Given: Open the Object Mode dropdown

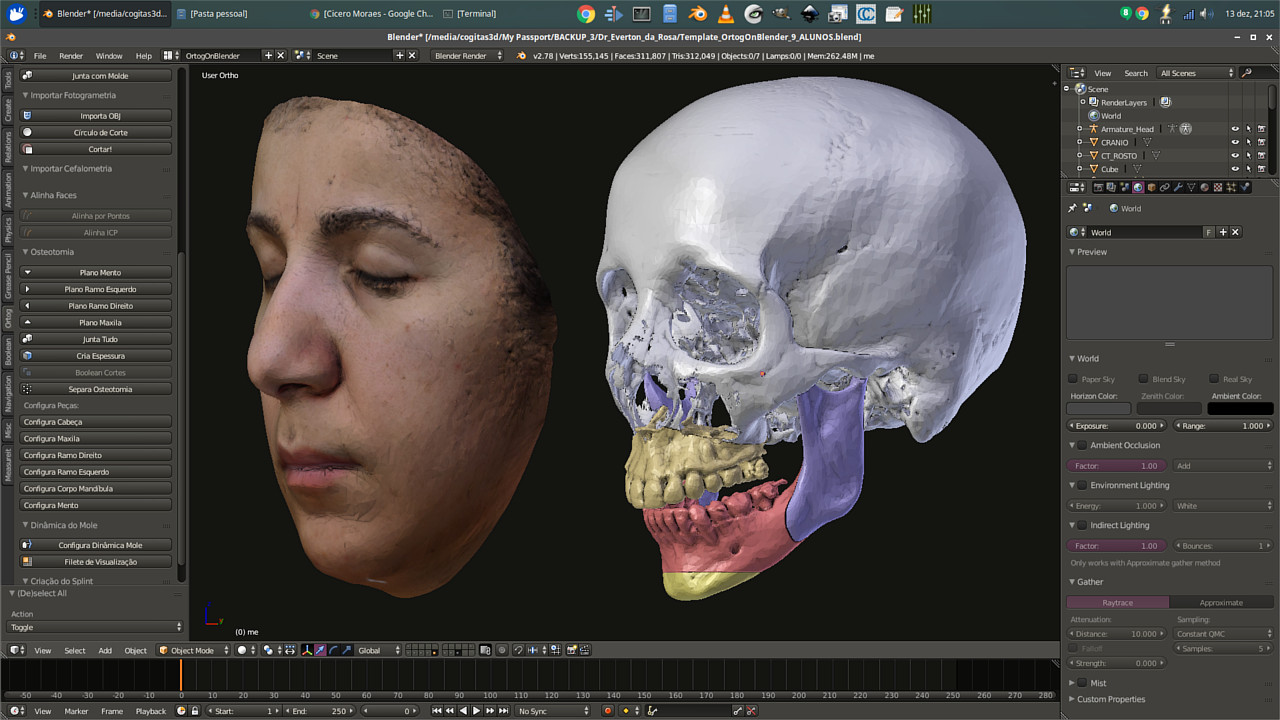Looking at the screenshot, I should pyautogui.click(x=194, y=650).
